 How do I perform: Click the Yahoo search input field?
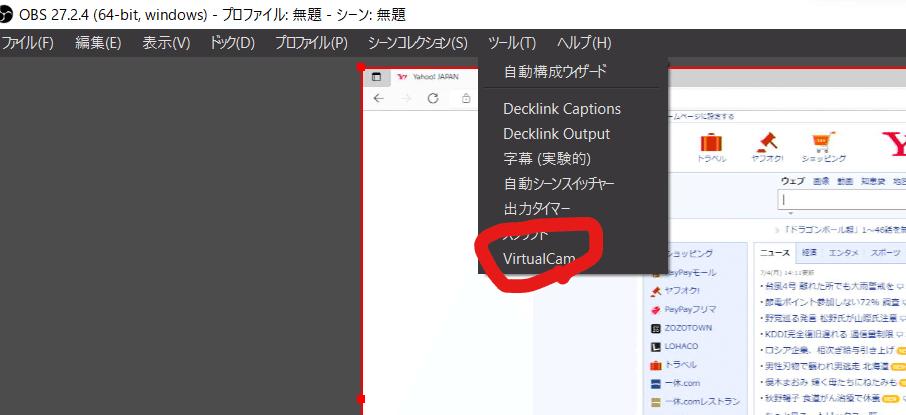click(842, 199)
